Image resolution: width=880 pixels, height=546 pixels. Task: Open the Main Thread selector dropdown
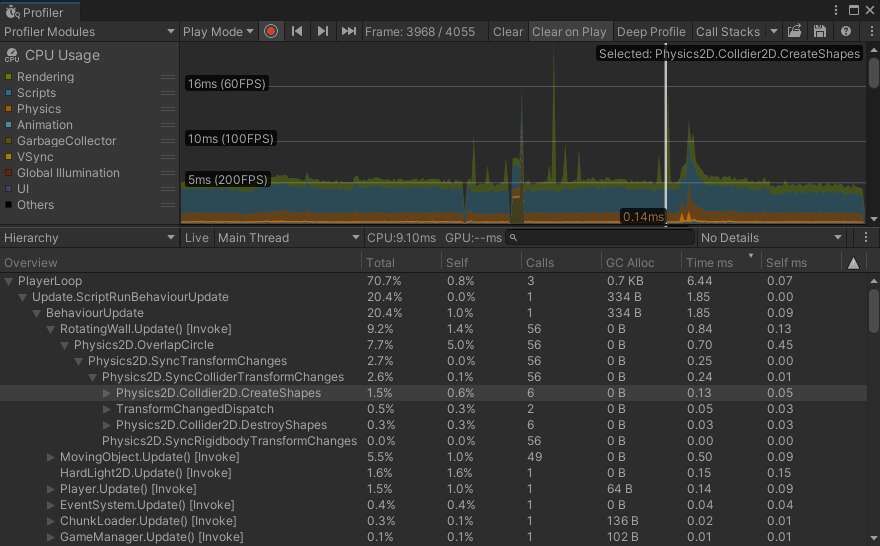pyautogui.click(x=288, y=238)
